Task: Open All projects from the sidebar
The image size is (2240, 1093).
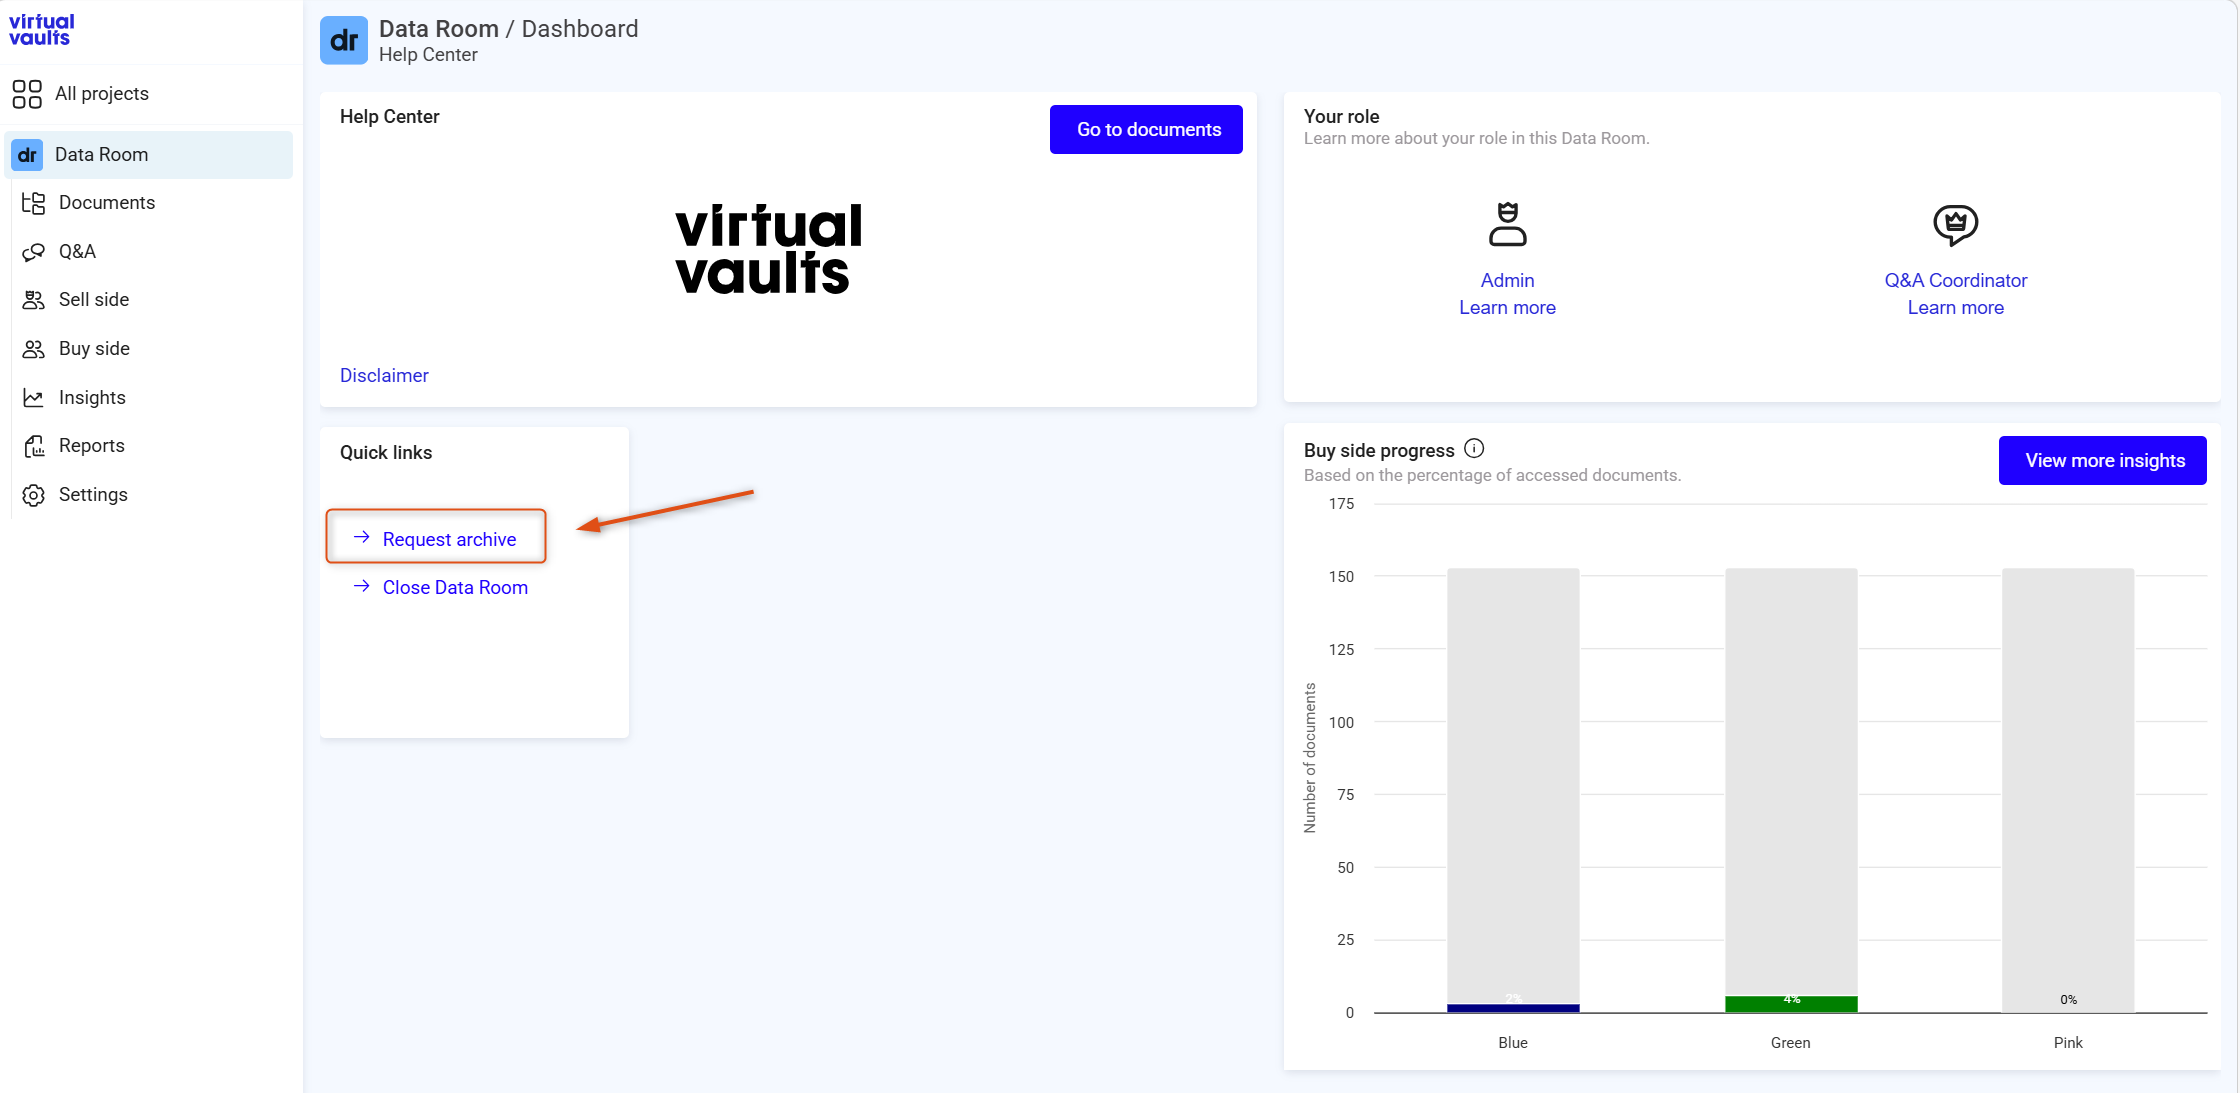Action: tap(101, 94)
